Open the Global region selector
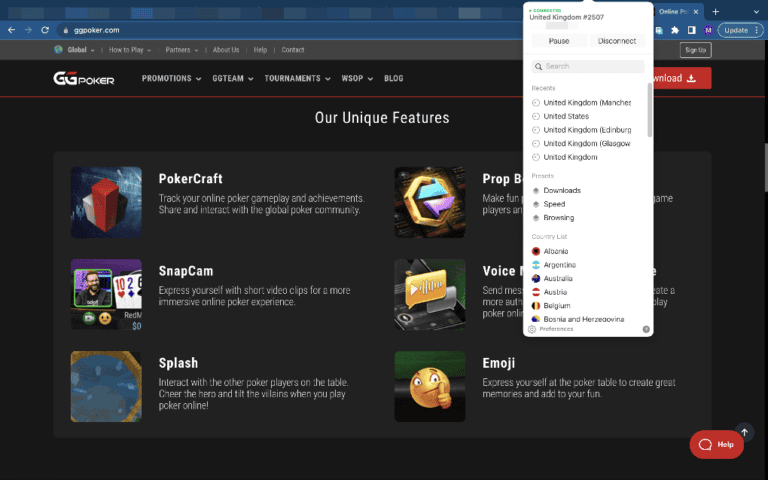The width and height of the screenshot is (768, 480). [75, 49]
